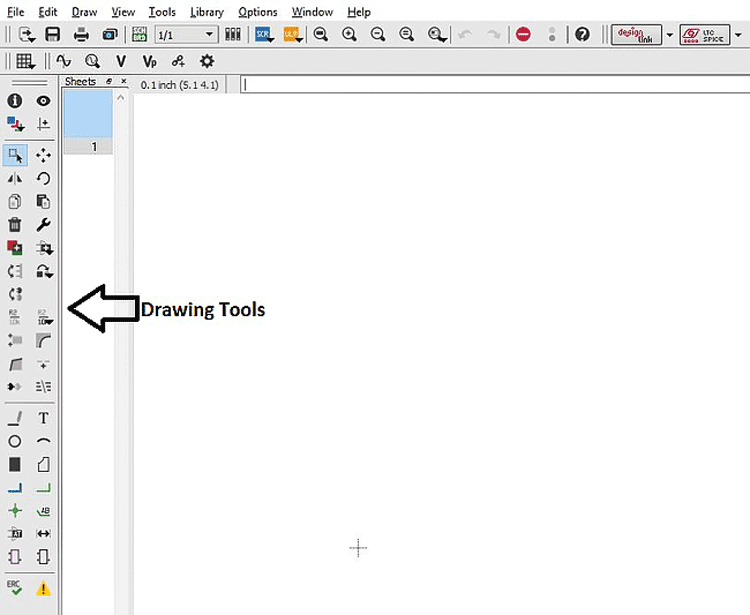
Task: Print the schematic
Action: coord(81,35)
